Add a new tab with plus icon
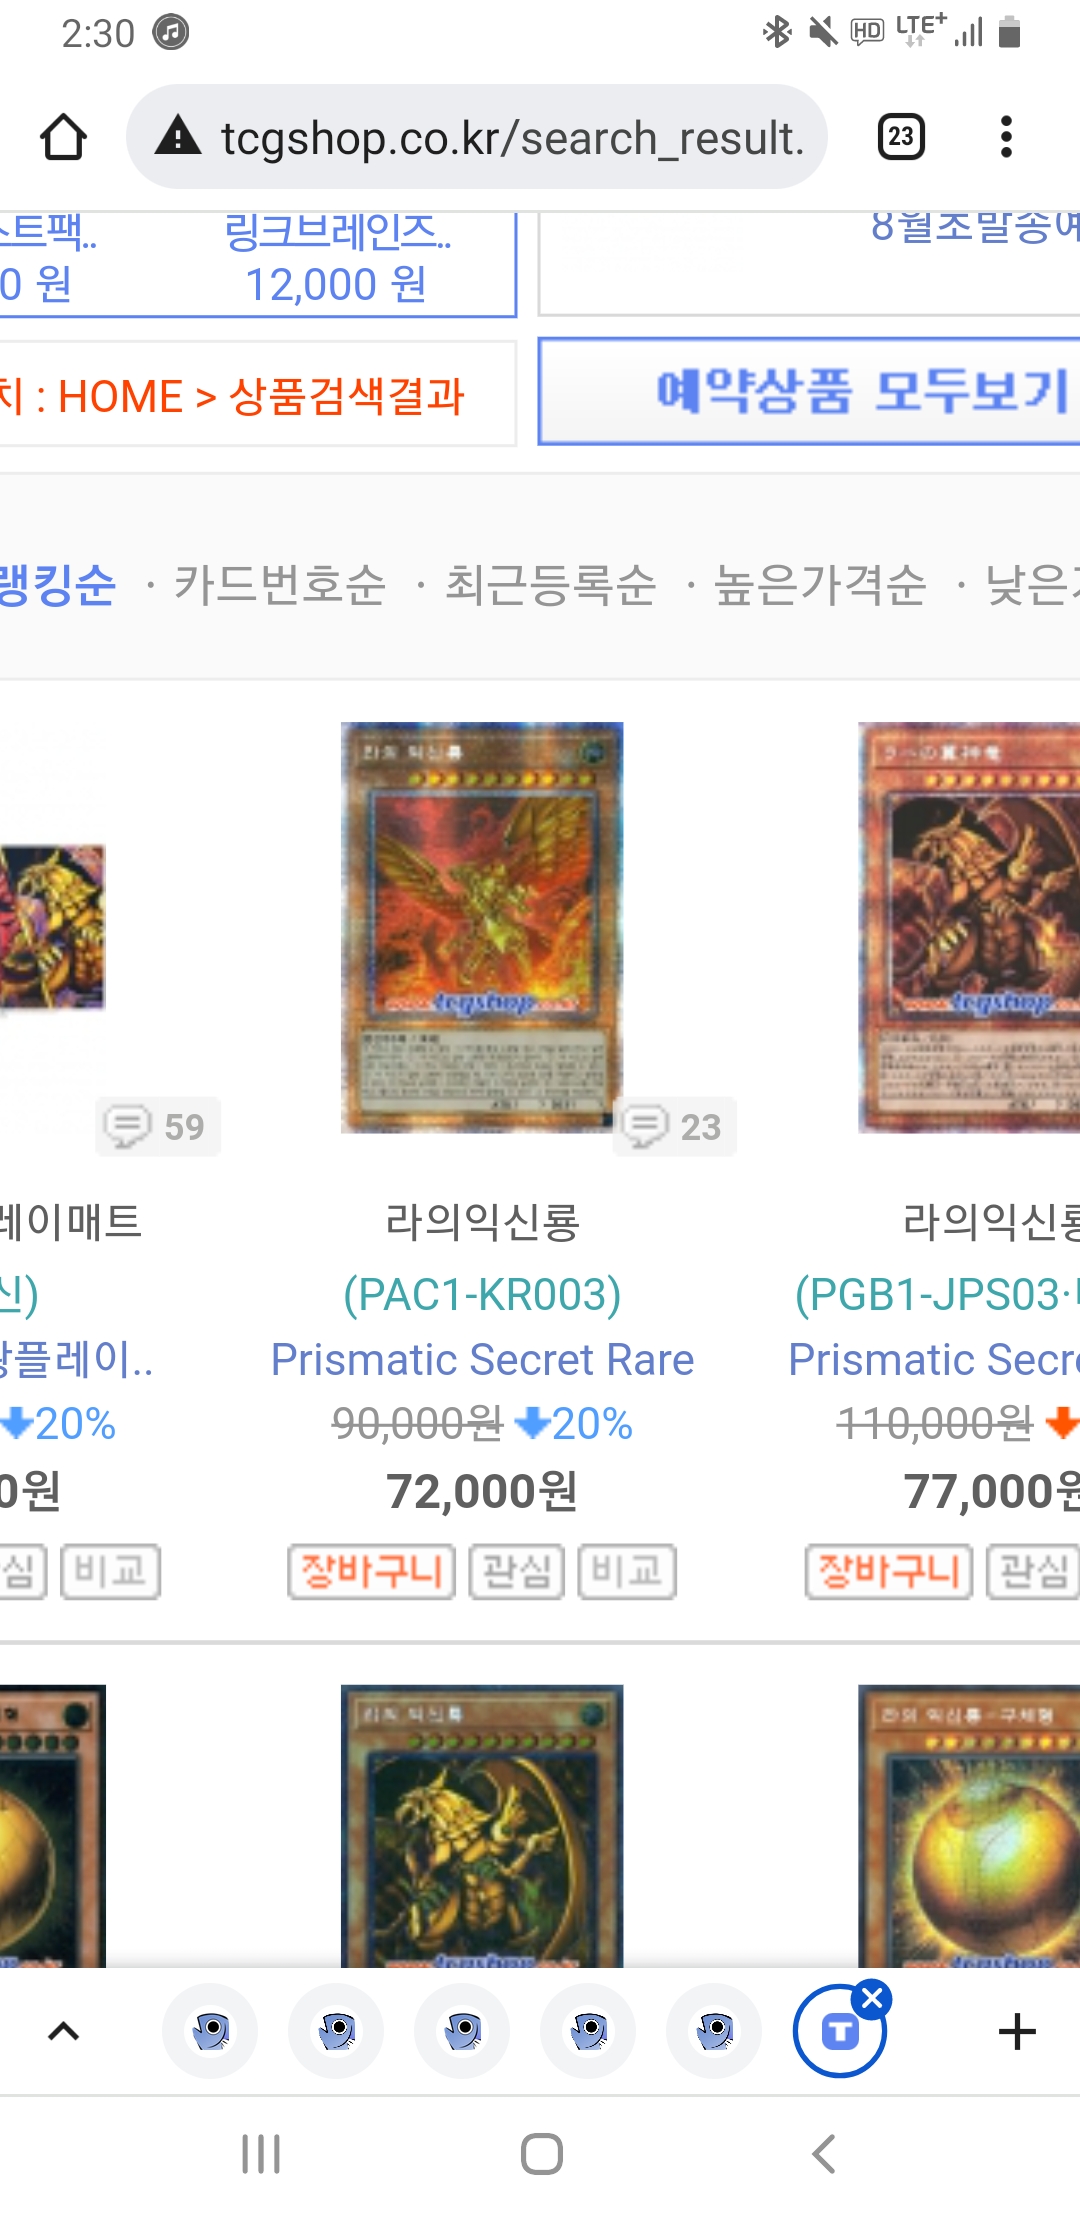The image size is (1080, 2220). coord(1017,2031)
